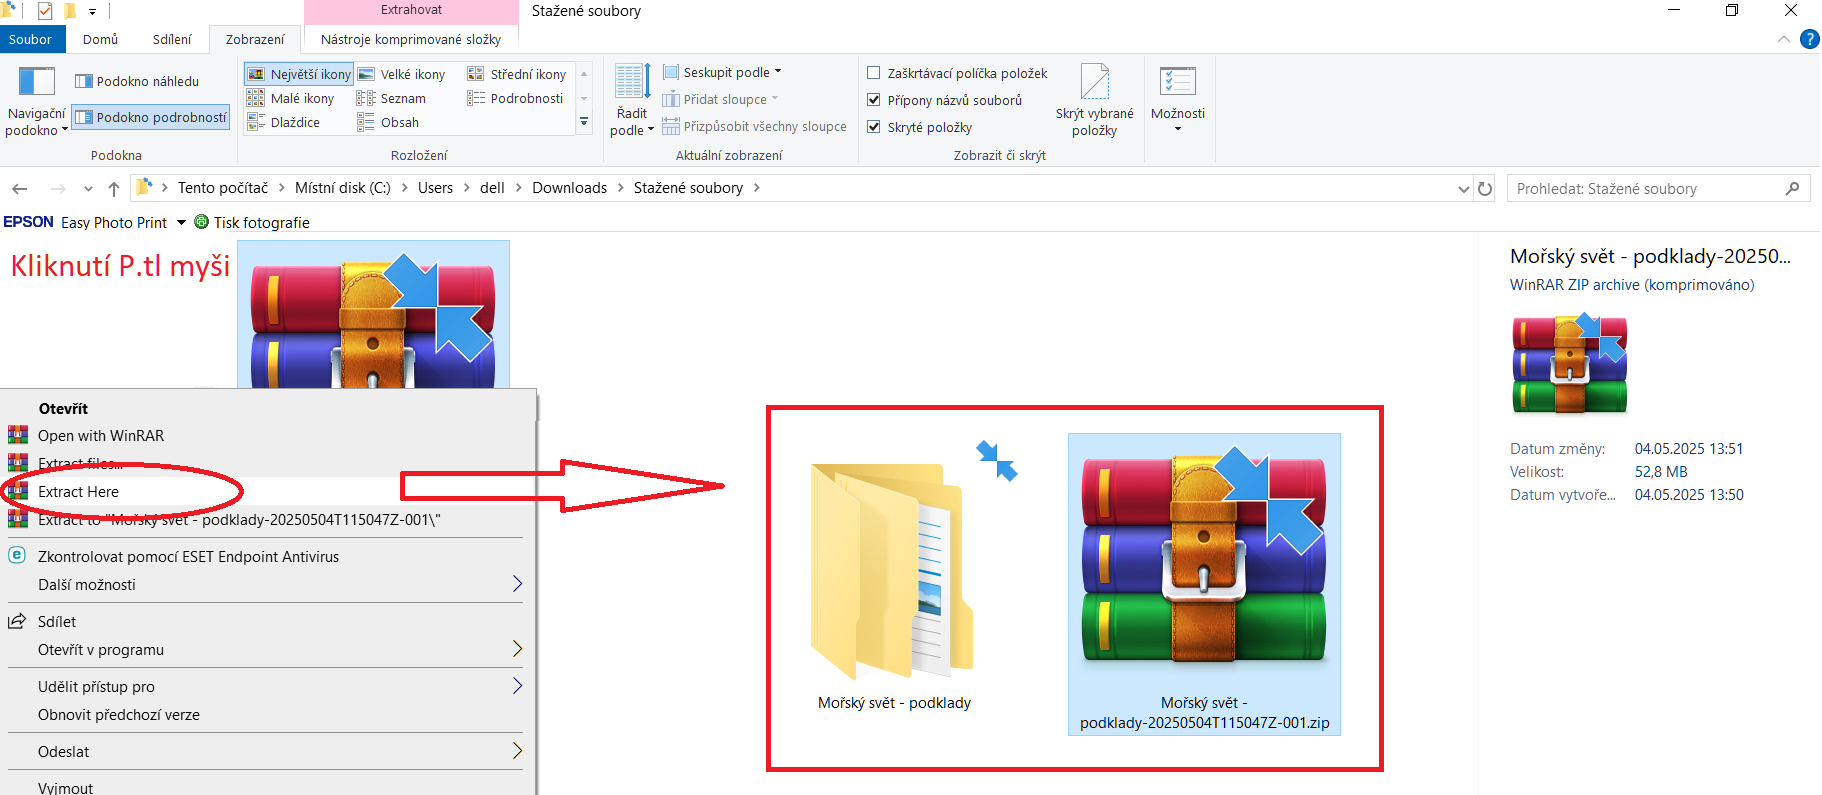Open recent locations dropdown arrow
Screen dimensions: 1822x795
(x=88, y=189)
